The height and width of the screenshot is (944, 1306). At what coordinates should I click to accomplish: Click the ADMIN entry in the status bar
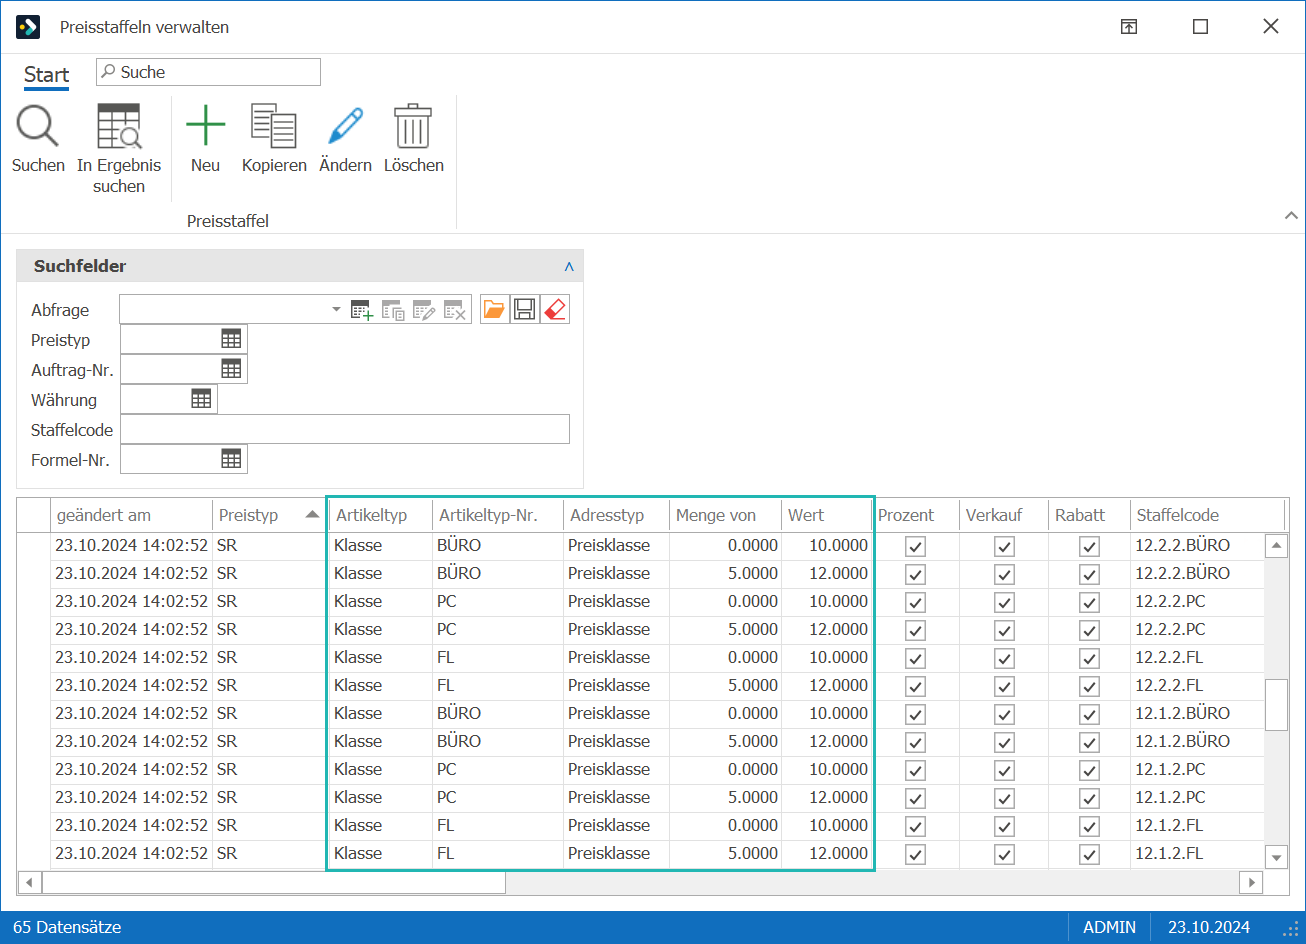pos(1110,927)
